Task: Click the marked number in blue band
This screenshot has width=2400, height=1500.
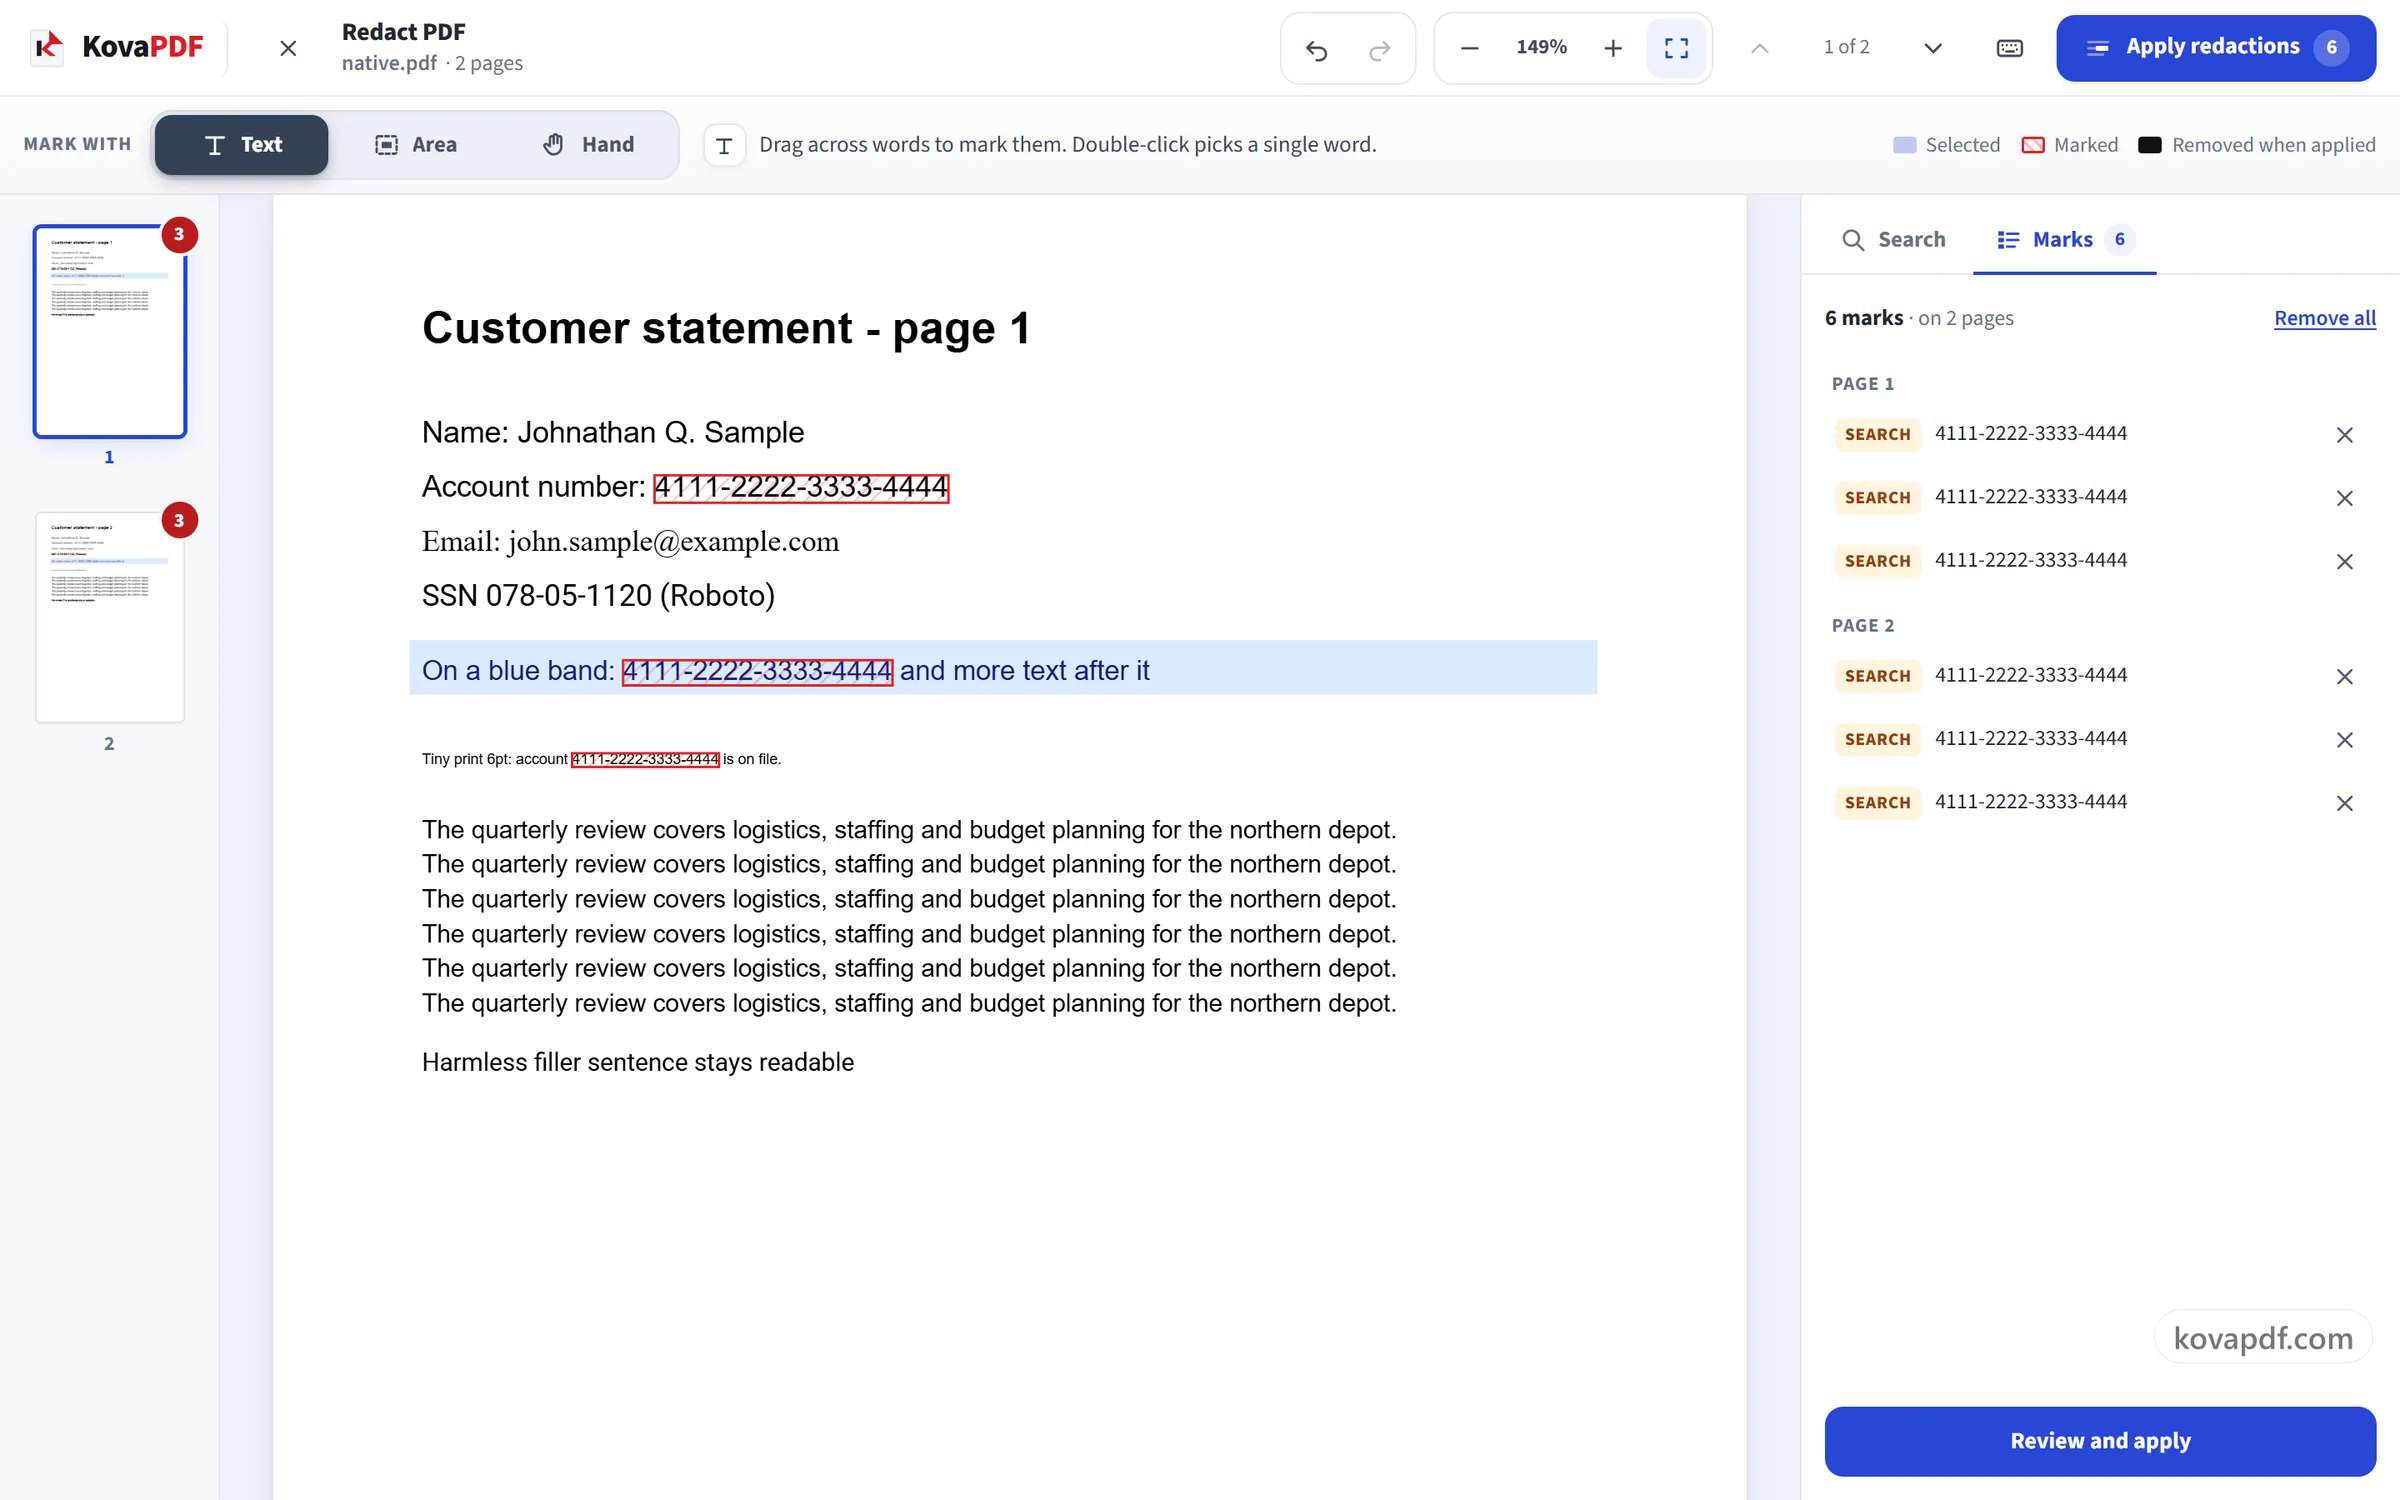Action: (x=757, y=671)
